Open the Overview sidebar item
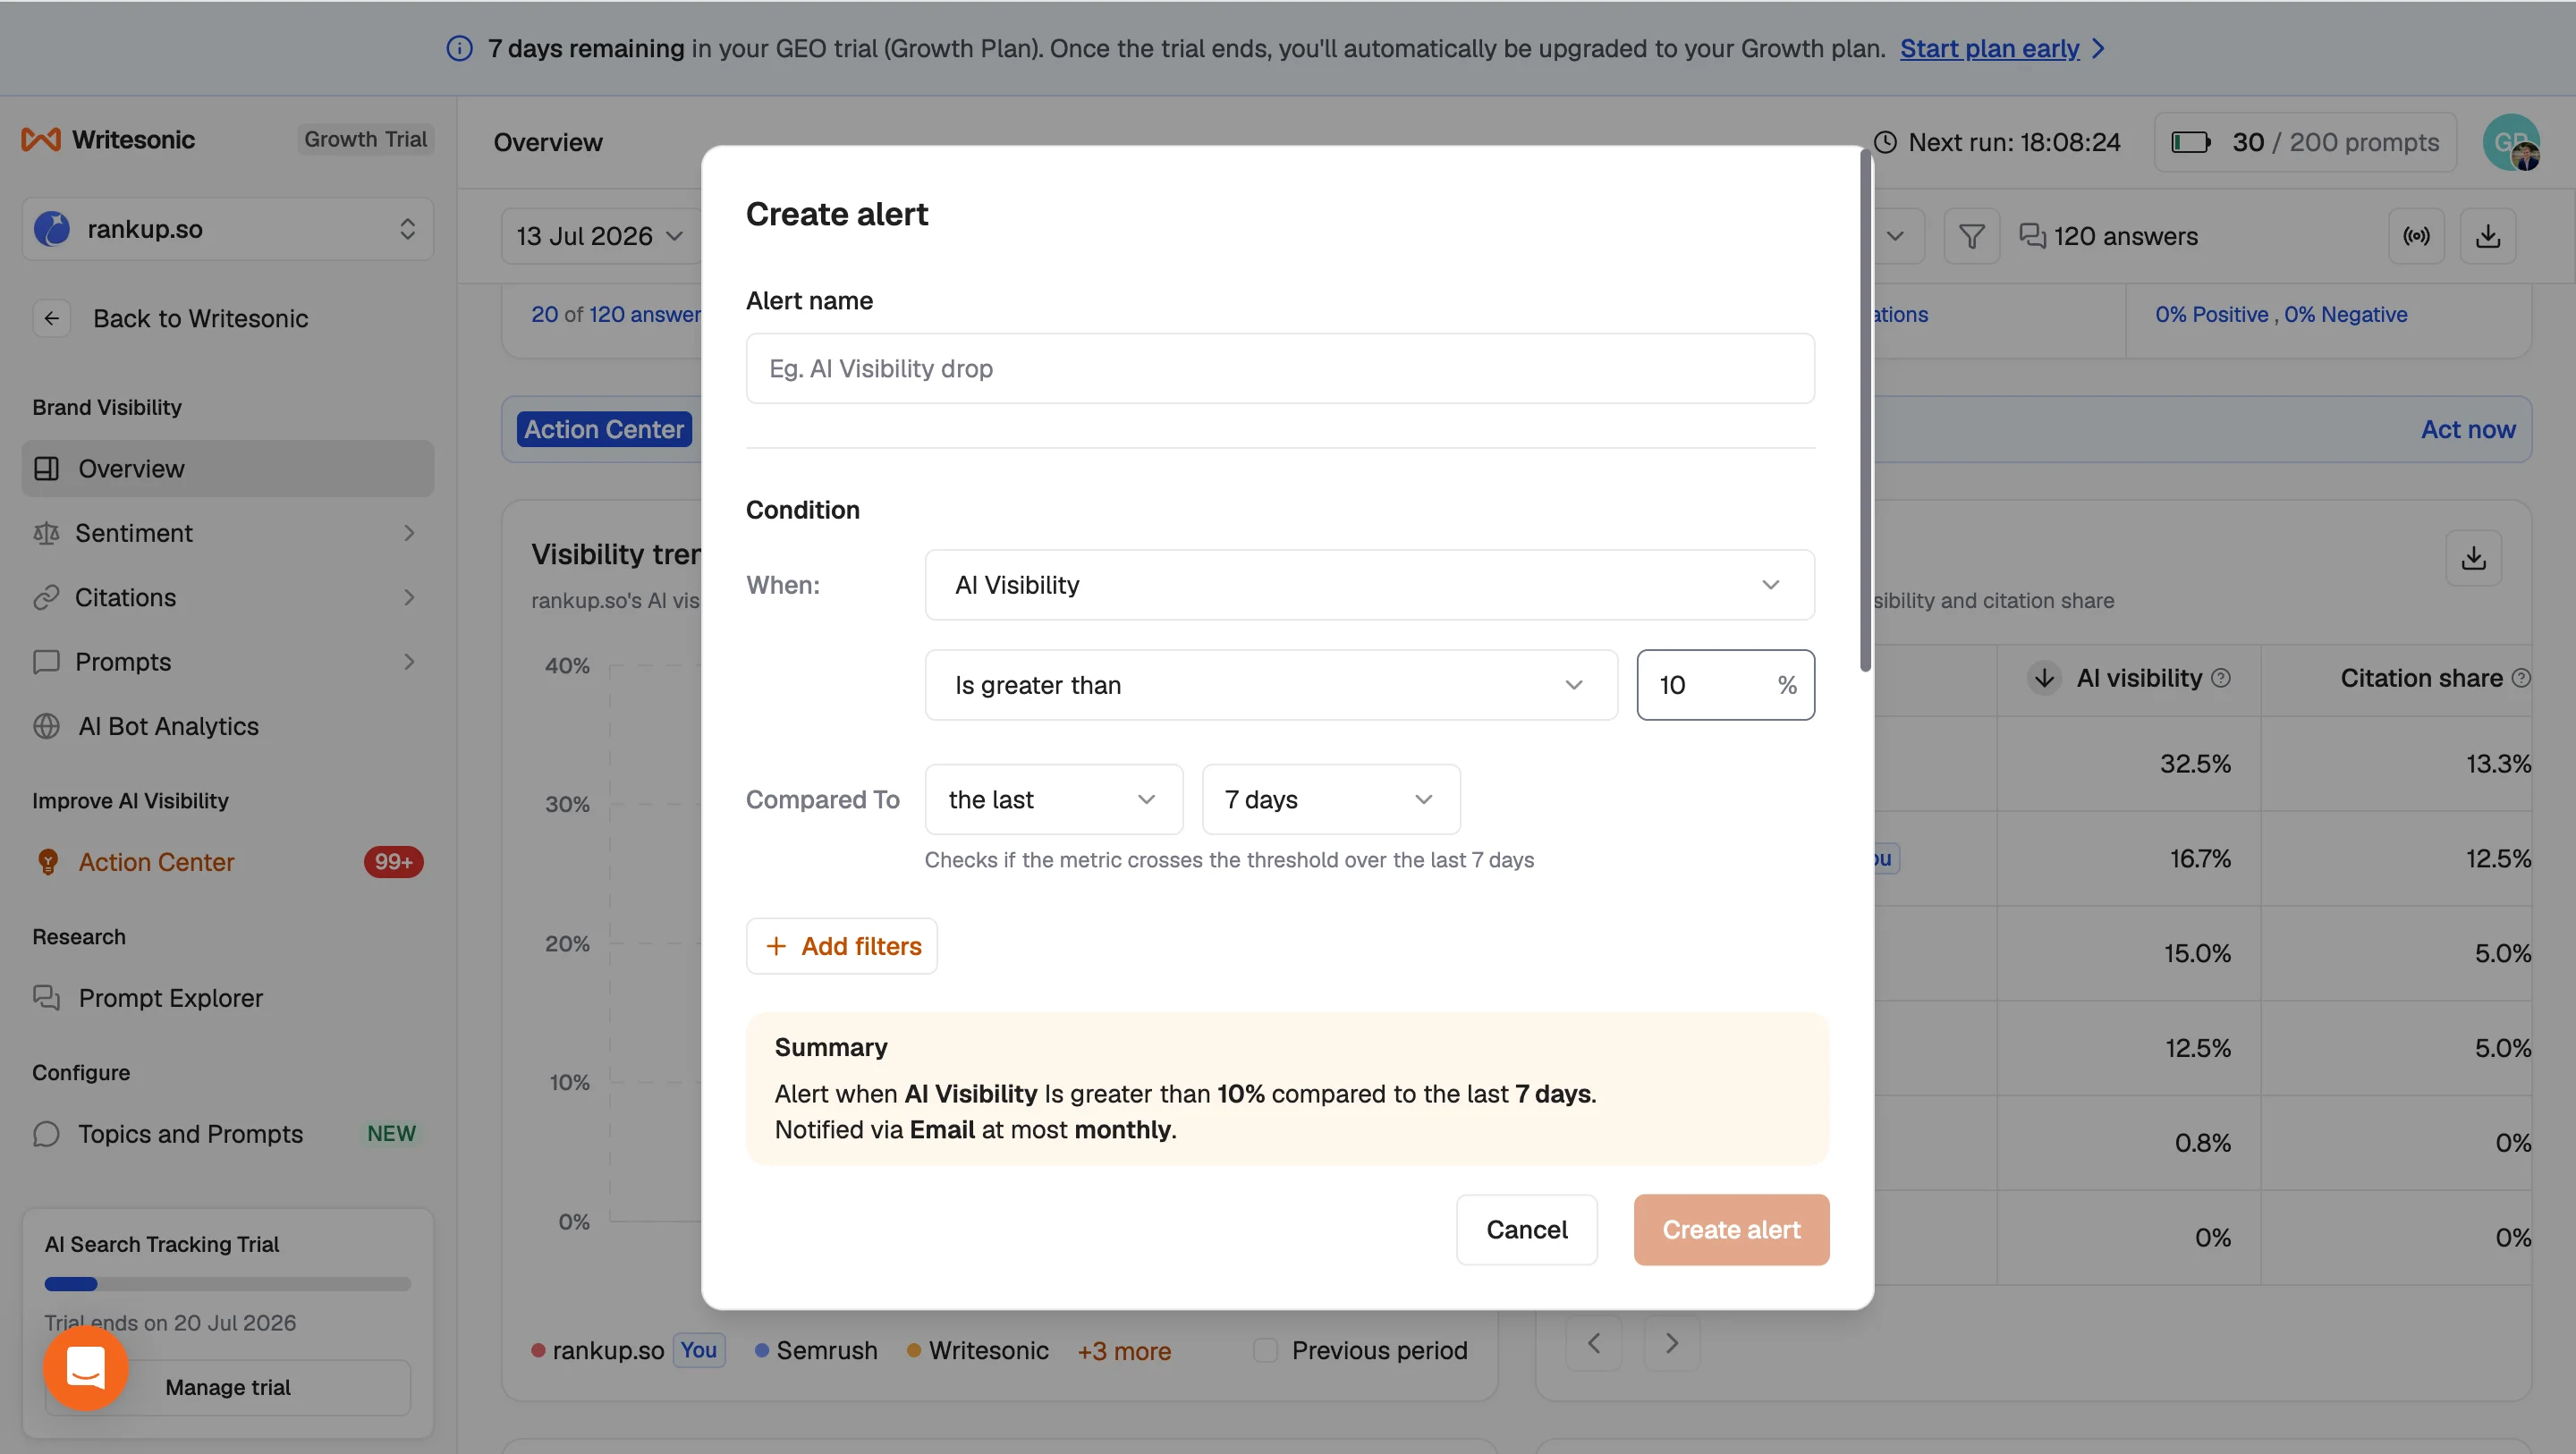The height and width of the screenshot is (1454, 2576). (x=228, y=468)
